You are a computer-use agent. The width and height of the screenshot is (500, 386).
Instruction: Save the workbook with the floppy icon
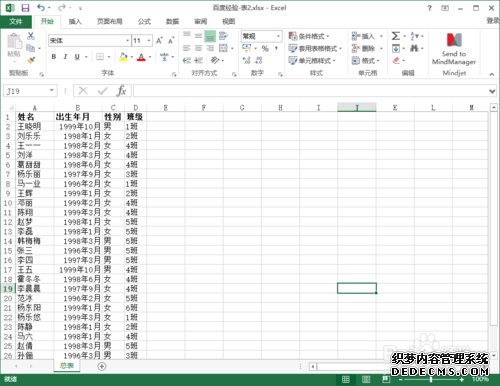(x=25, y=8)
